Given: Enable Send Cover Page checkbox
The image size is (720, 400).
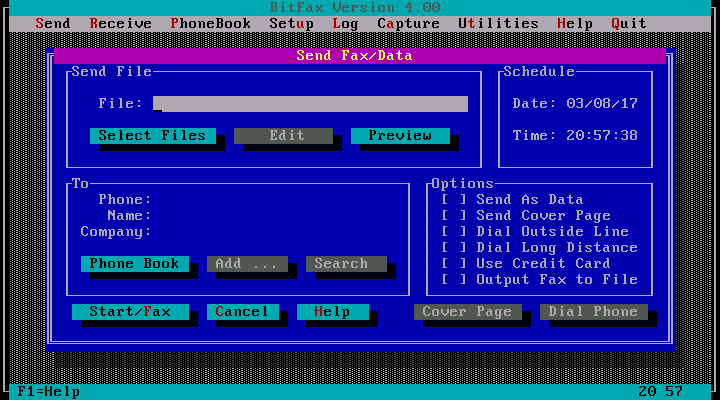Looking at the screenshot, I should (454, 216).
